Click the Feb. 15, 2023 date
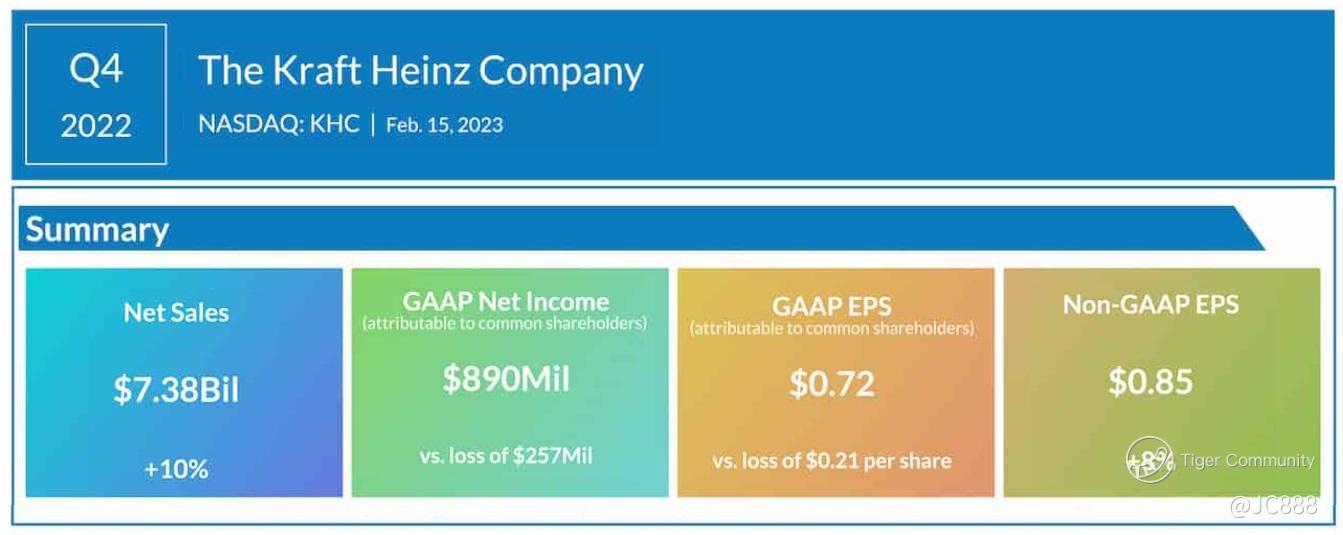The height and width of the screenshot is (535, 1343). click(444, 125)
